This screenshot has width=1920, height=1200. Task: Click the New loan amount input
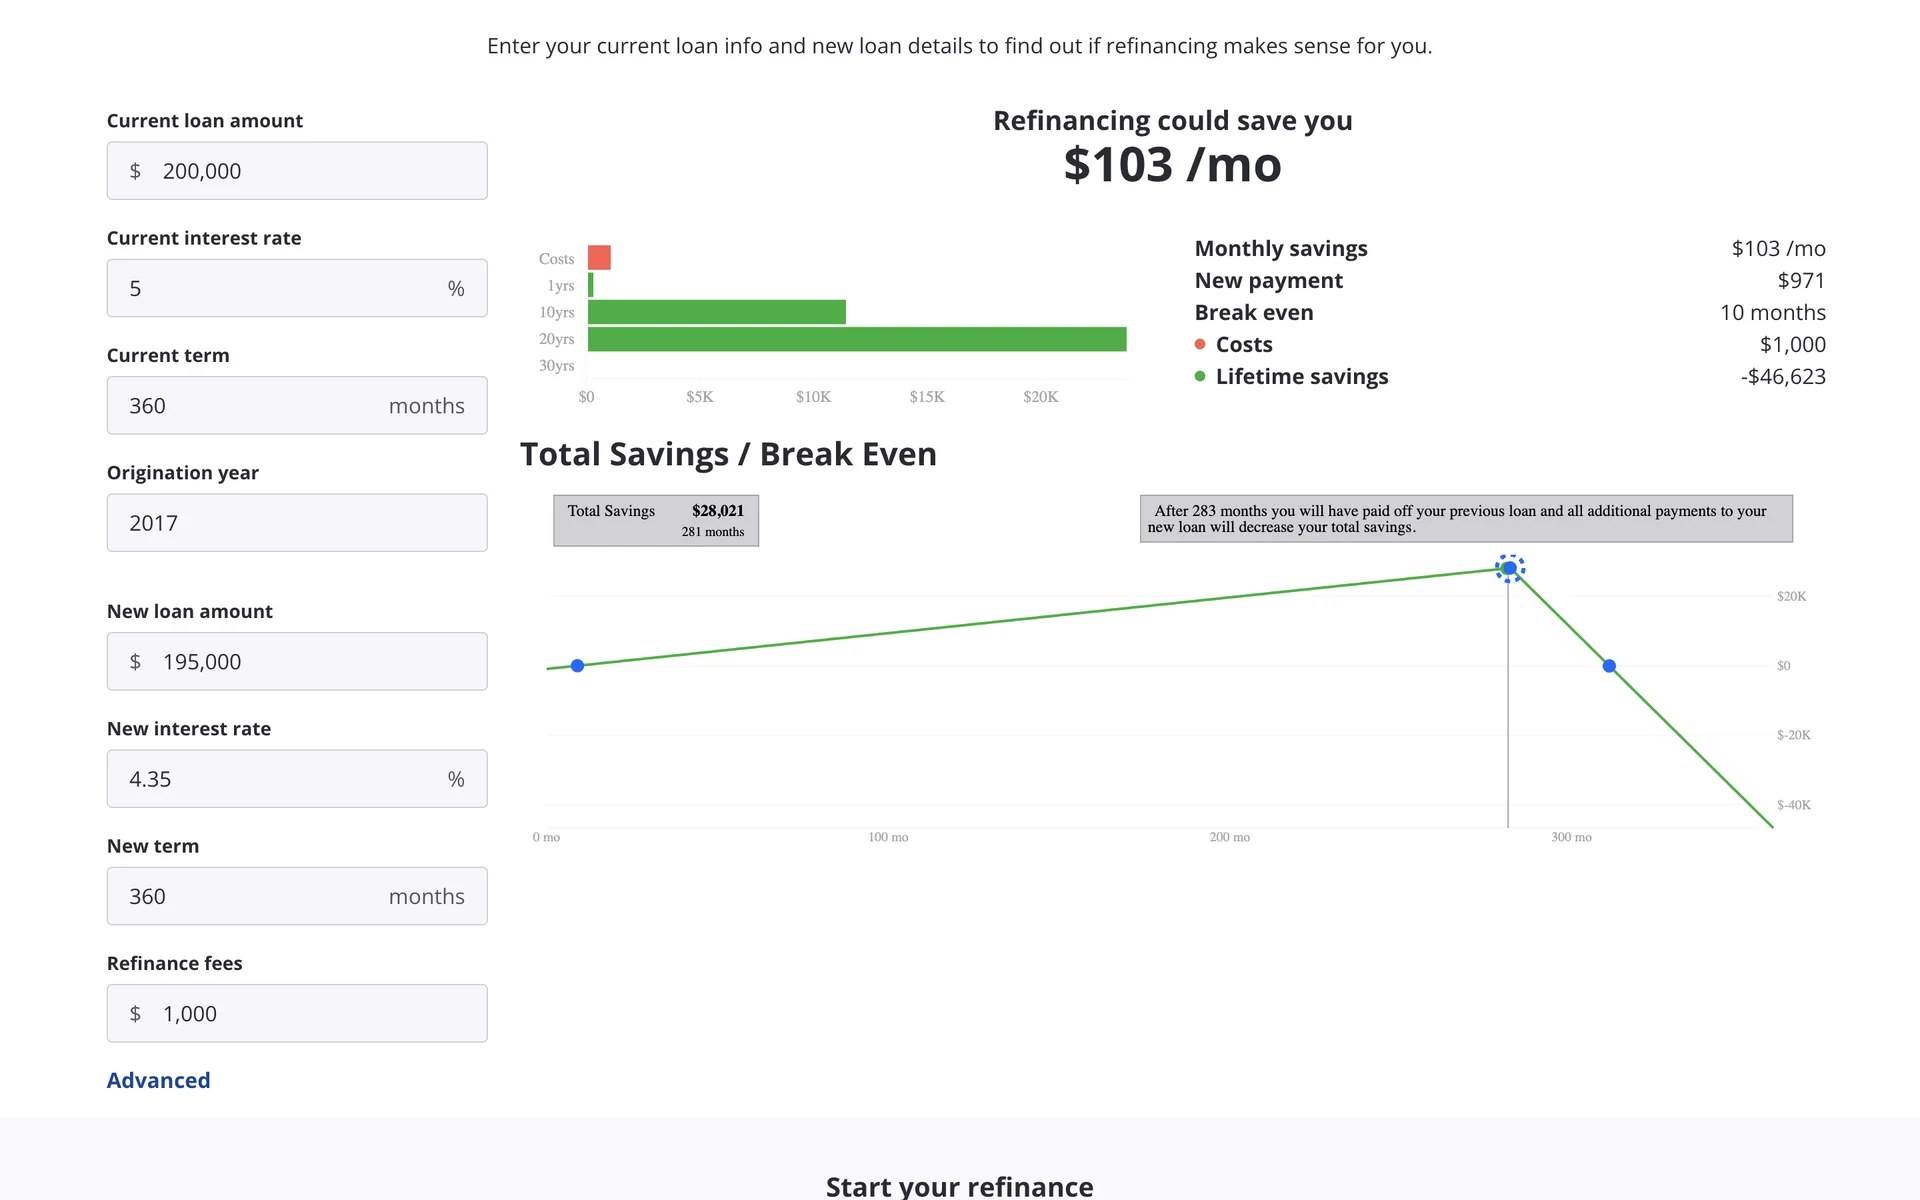click(x=297, y=661)
